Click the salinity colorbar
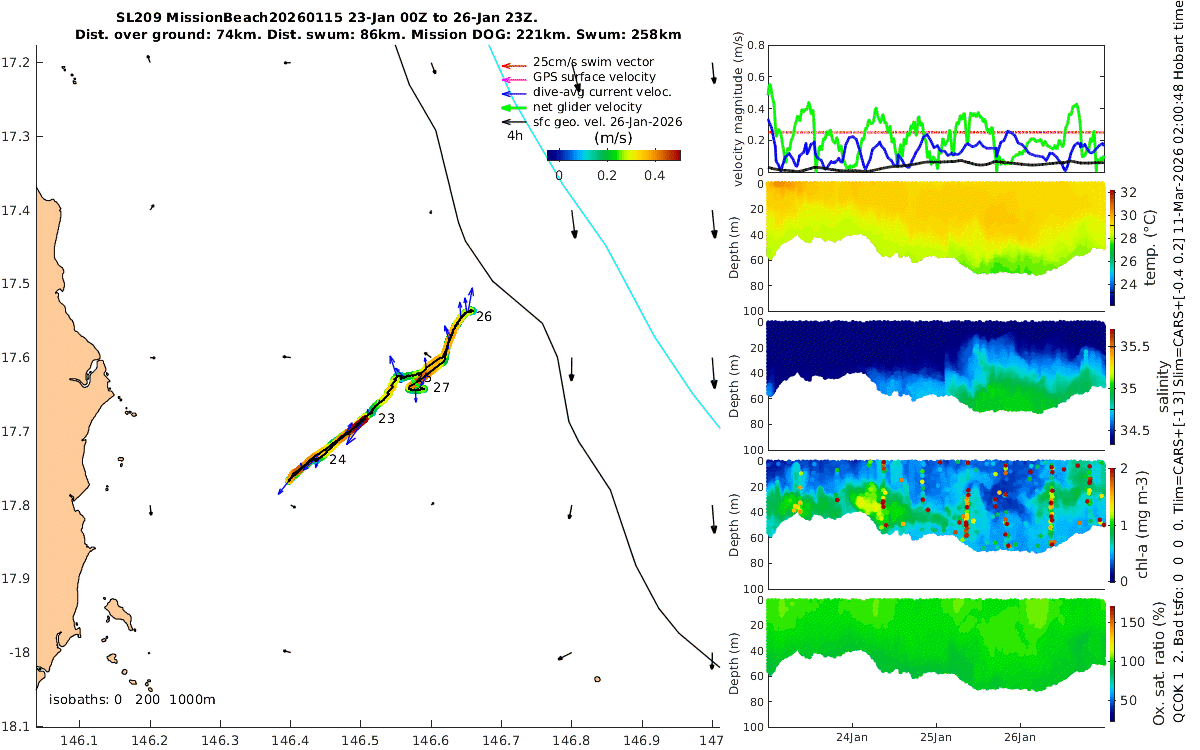1200x750 pixels. (1113, 385)
